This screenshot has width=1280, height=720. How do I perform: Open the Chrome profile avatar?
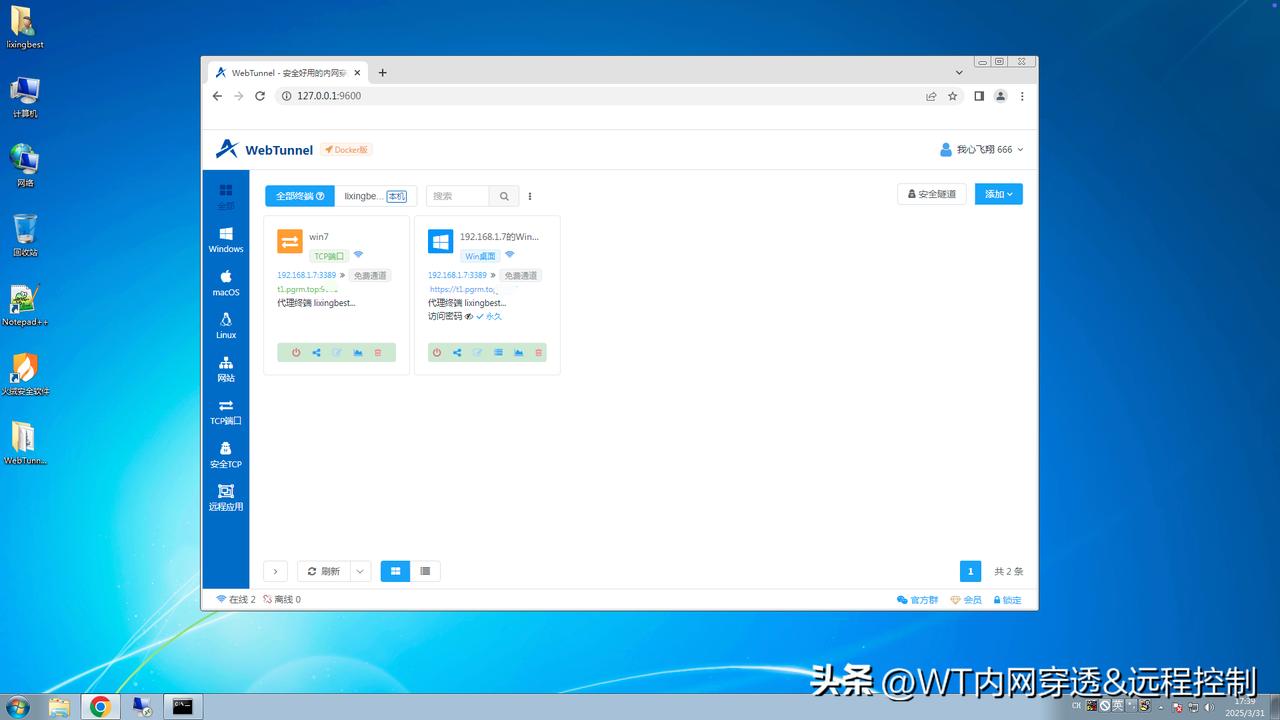(x=1000, y=96)
